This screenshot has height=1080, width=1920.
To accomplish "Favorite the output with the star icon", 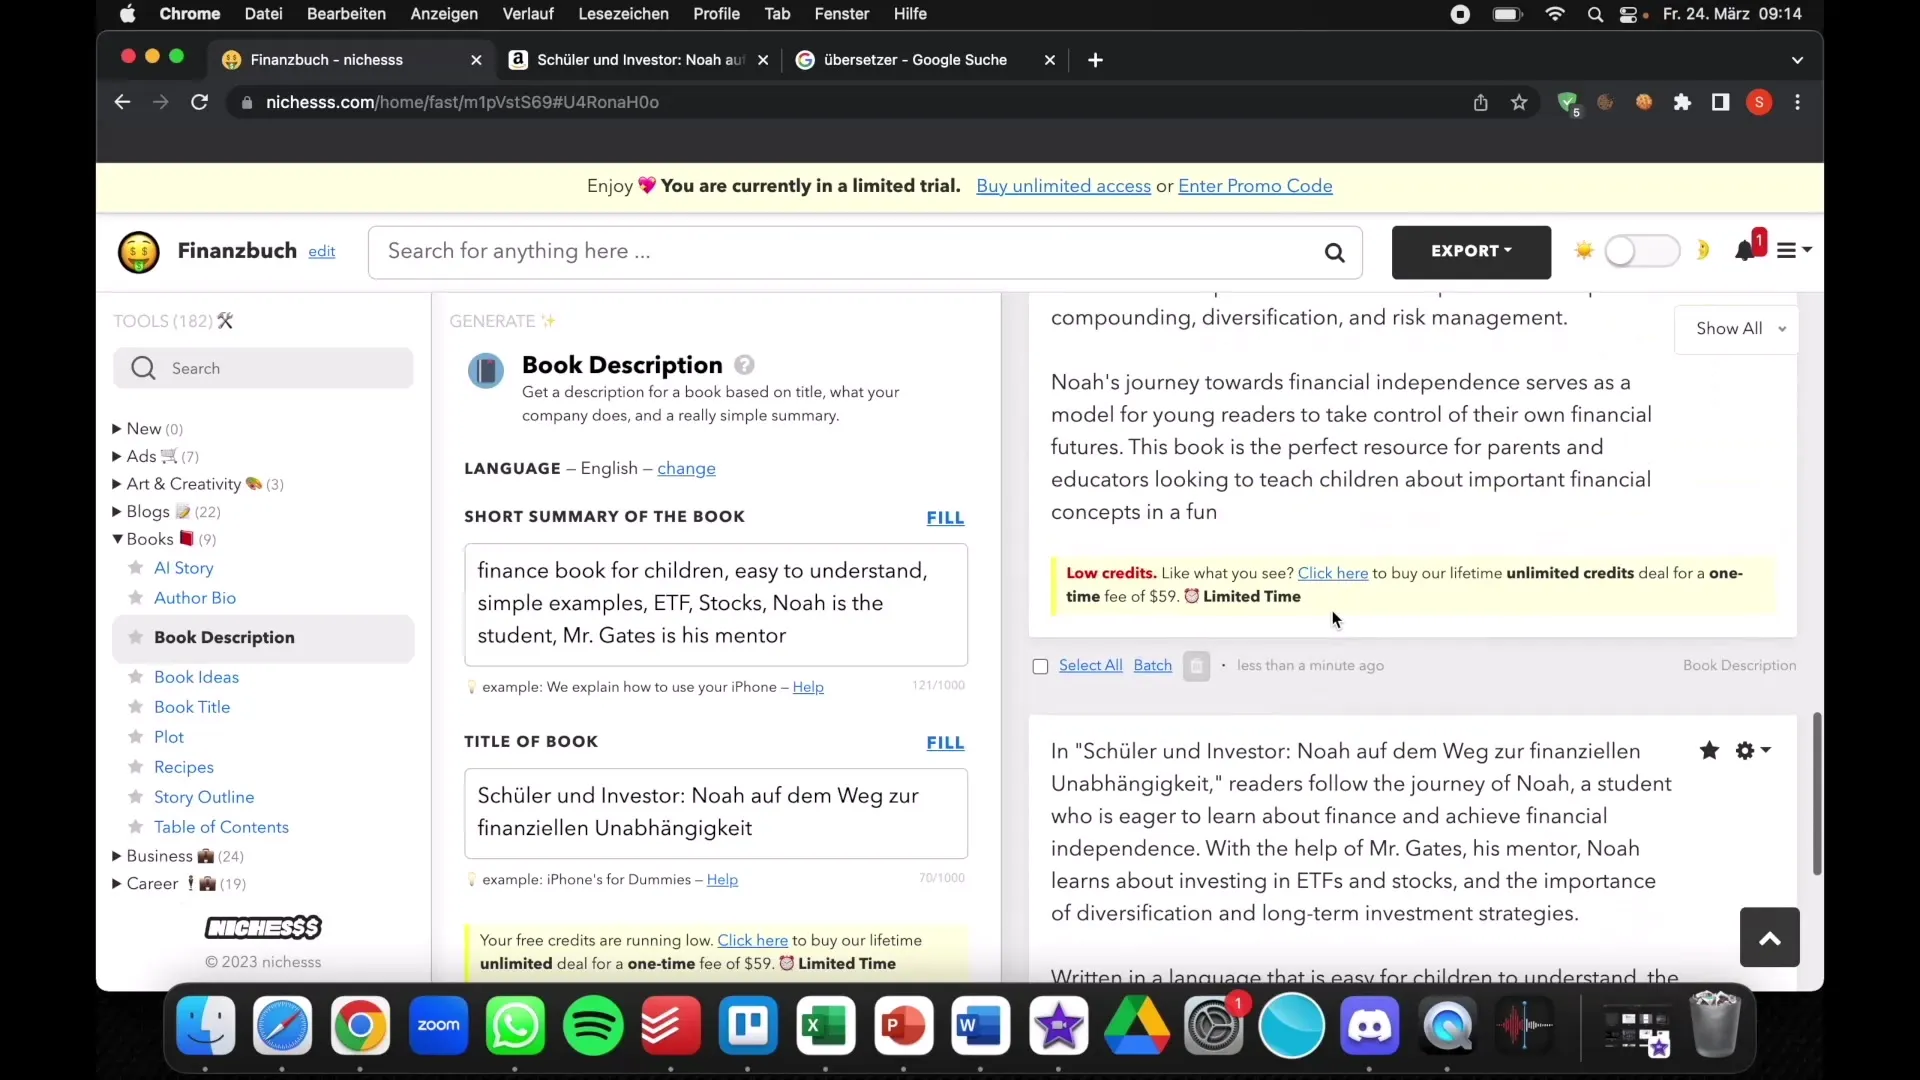I will coord(1709,751).
